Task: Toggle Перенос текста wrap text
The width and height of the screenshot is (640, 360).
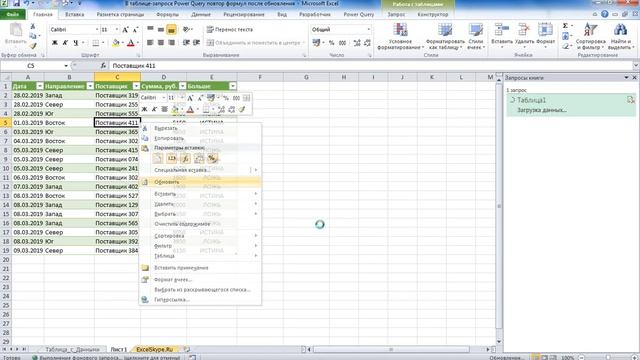Action: [x=230, y=29]
